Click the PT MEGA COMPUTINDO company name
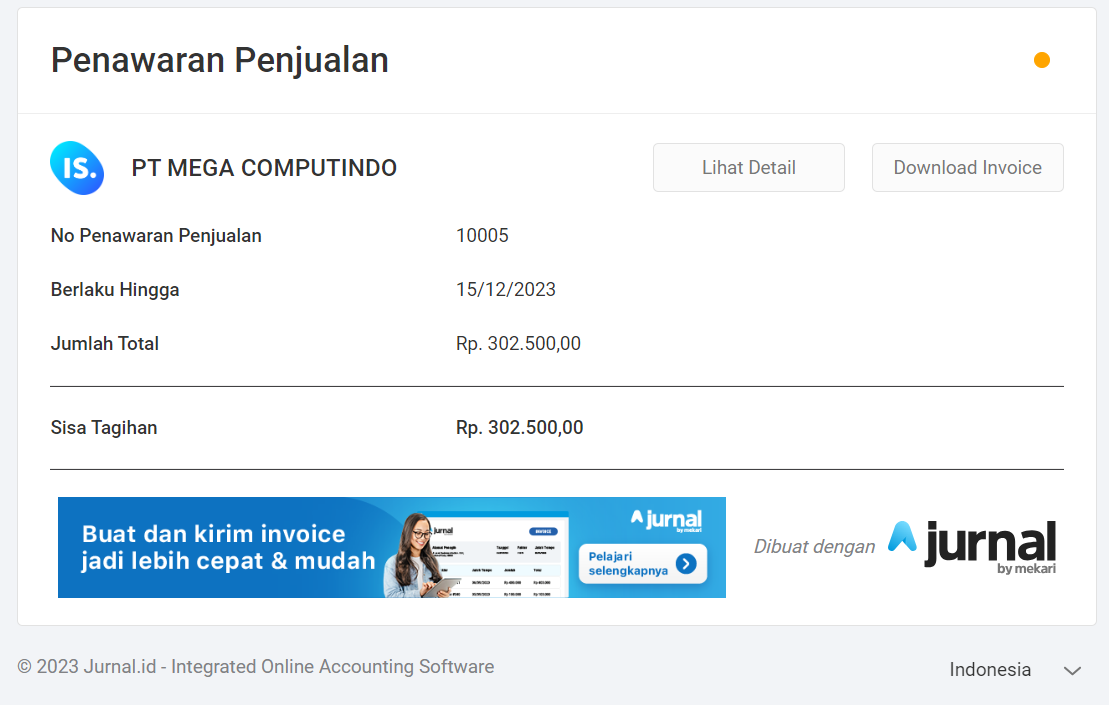This screenshot has height=705, width=1109. click(x=264, y=168)
